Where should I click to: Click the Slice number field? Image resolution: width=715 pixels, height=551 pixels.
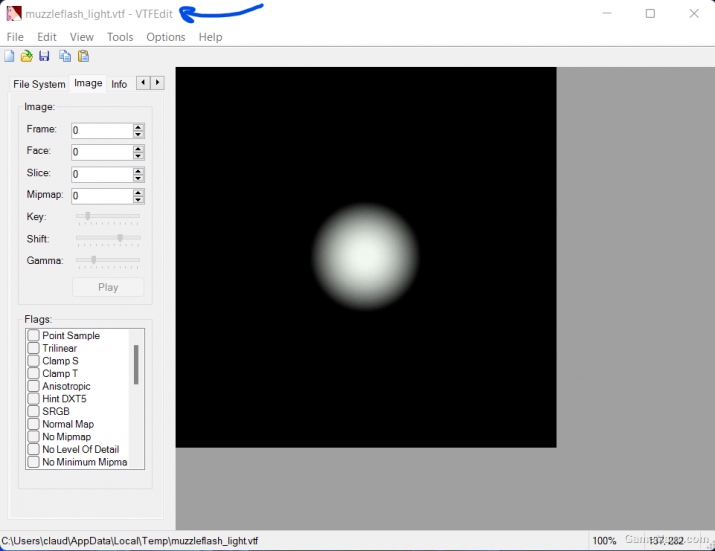pyautogui.click(x=102, y=174)
